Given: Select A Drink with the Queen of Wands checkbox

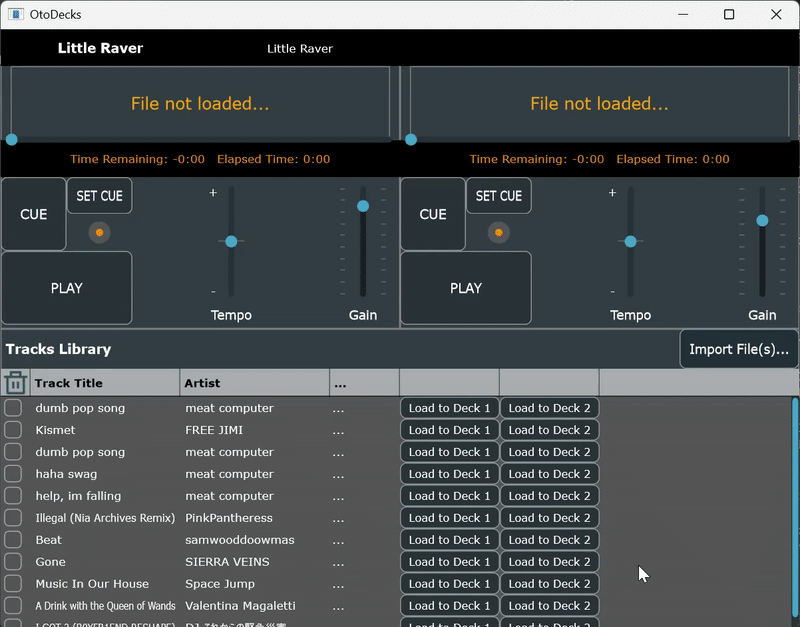Looking at the screenshot, I should coord(13,606).
